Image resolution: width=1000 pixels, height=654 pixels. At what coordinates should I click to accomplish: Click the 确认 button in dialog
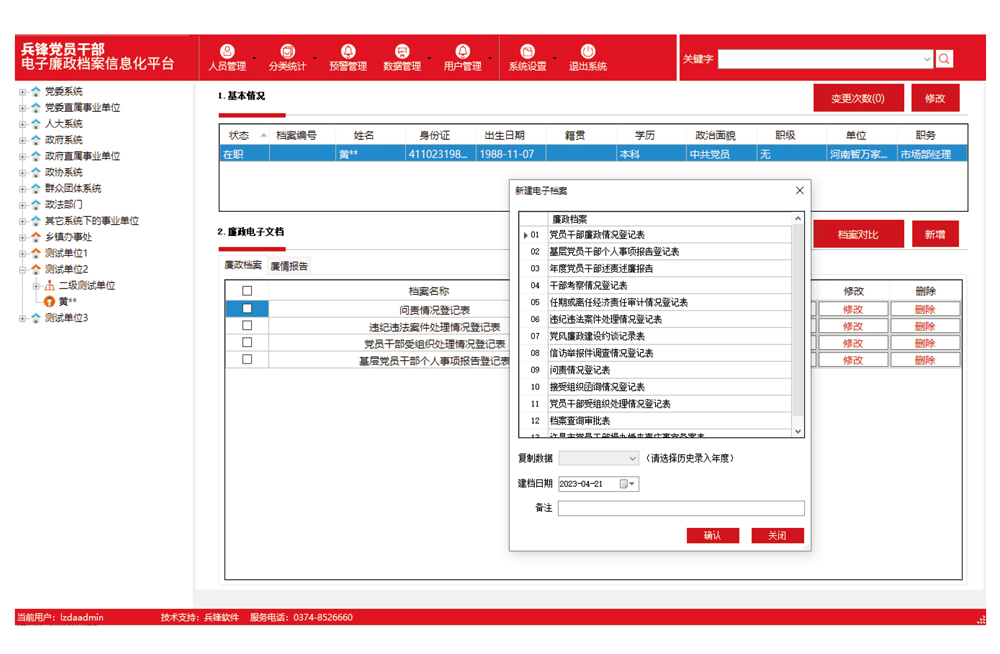tap(712, 535)
